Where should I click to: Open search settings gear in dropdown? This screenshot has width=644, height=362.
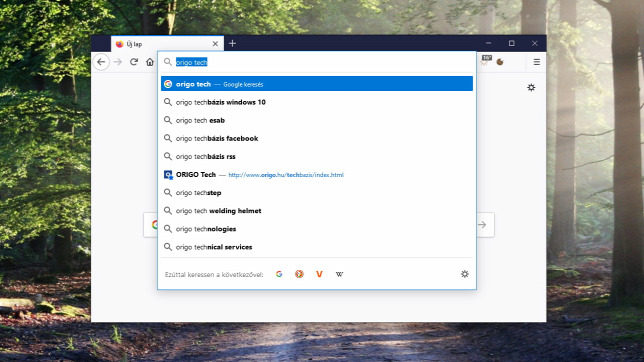465,274
